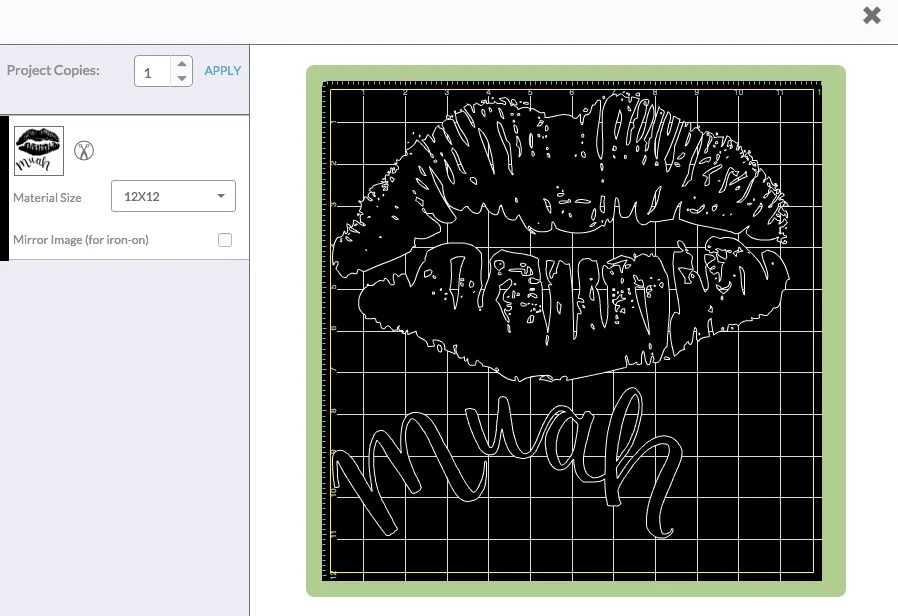Click APPLY next to Project Copies
This screenshot has height=616, width=898.
pyautogui.click(x=223, y=70)
